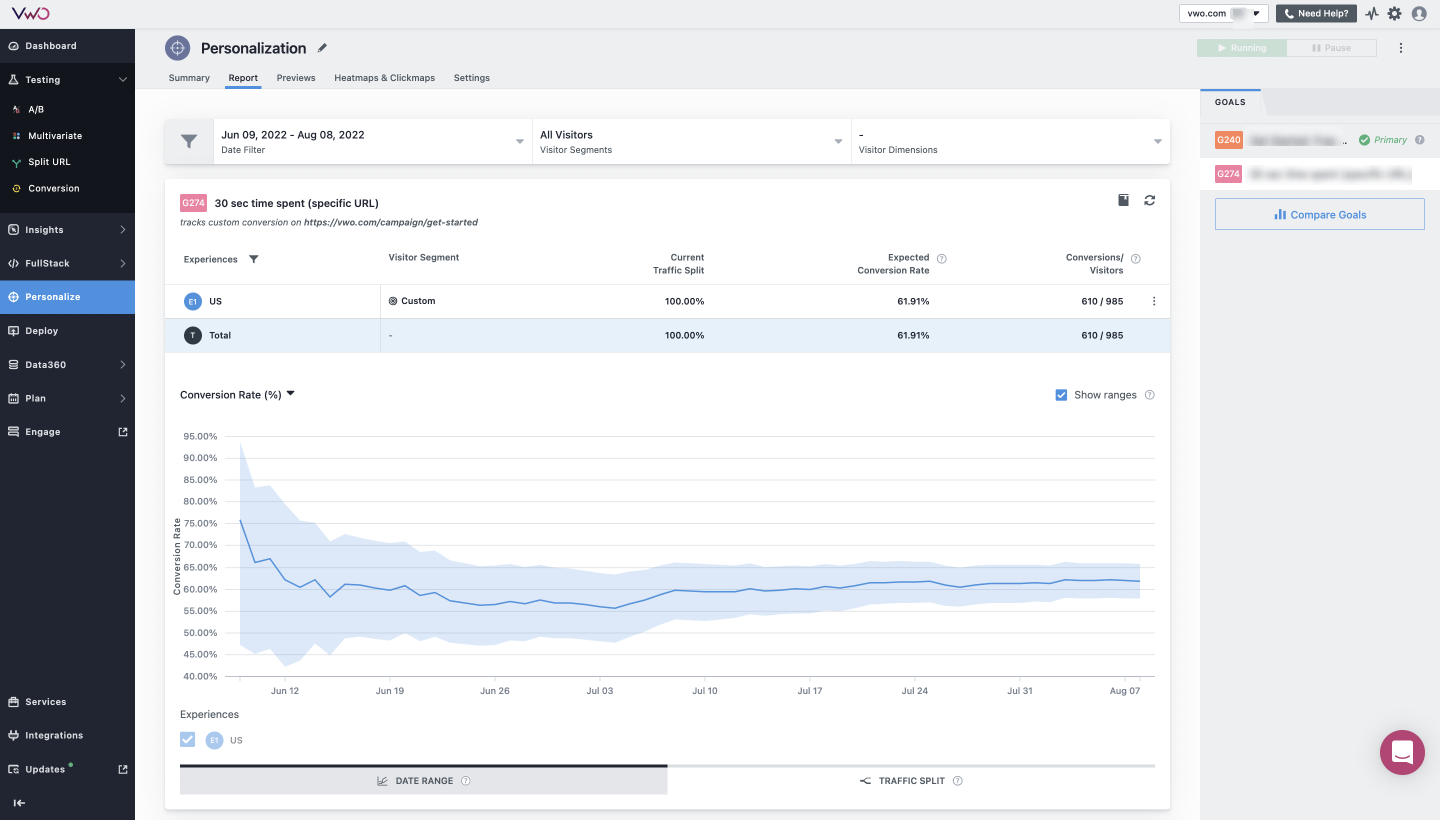Screen dimensions: 1440x820
Task: Switch to the Summary tab
Action: click(189, 77)
